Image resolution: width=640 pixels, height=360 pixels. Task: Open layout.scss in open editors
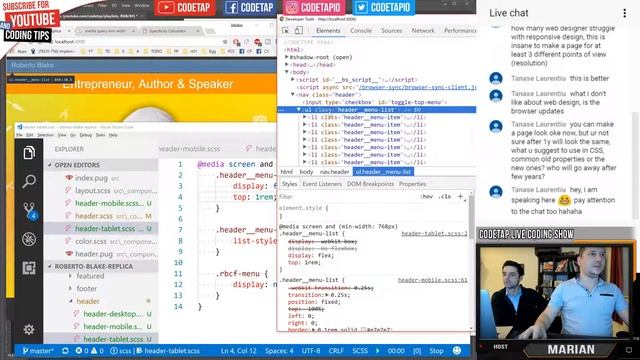click(93, 191)
